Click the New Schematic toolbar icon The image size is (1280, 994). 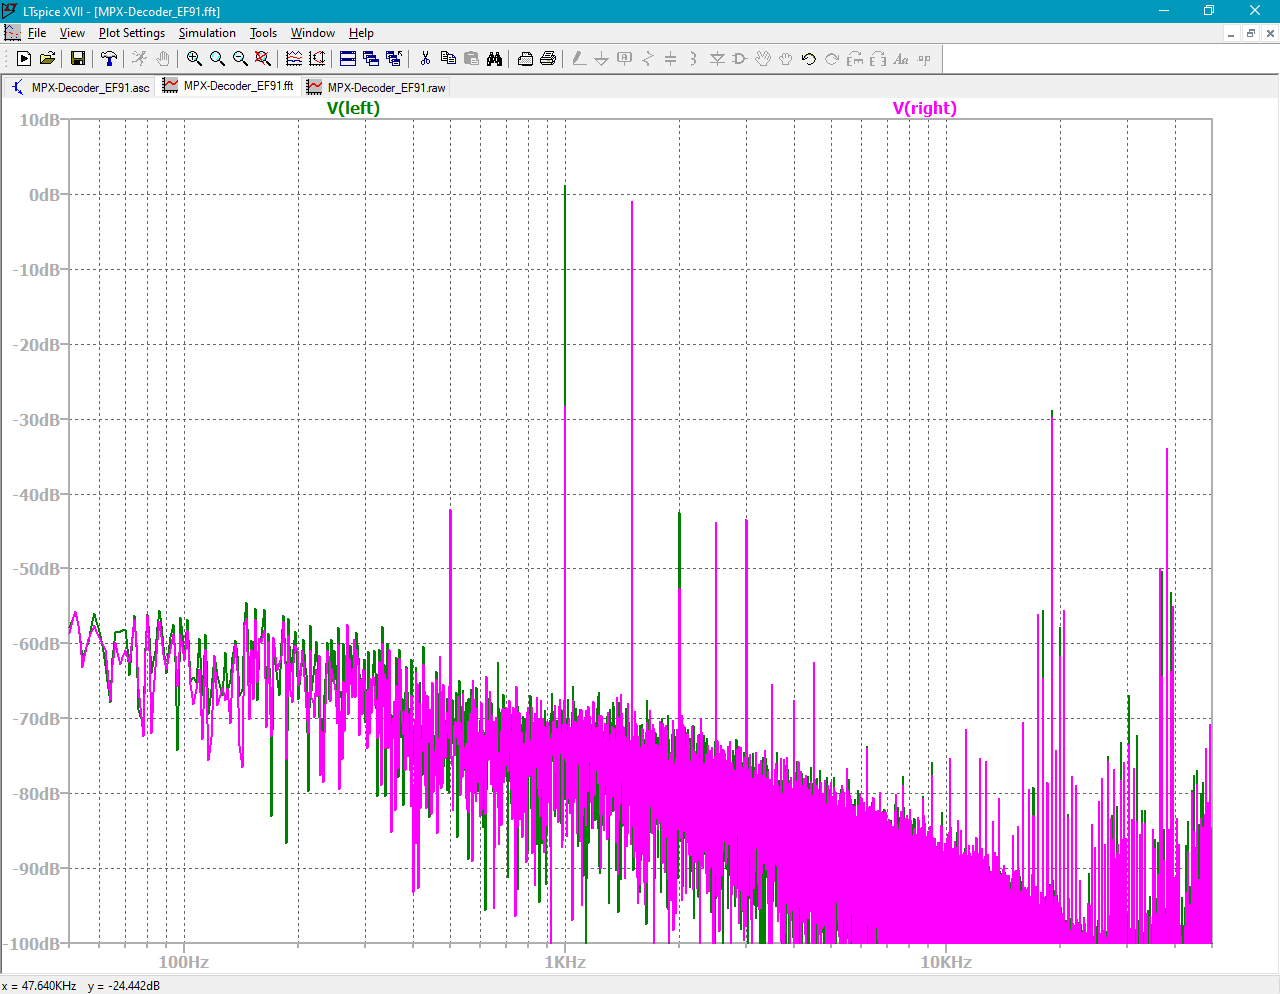24,59
